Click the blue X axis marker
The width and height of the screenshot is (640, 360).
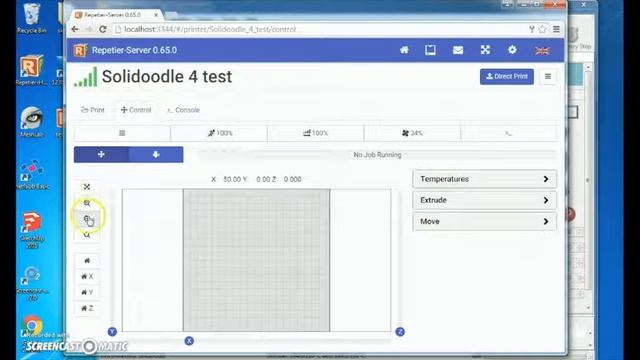pyautogui.click(x=189, y=340)
